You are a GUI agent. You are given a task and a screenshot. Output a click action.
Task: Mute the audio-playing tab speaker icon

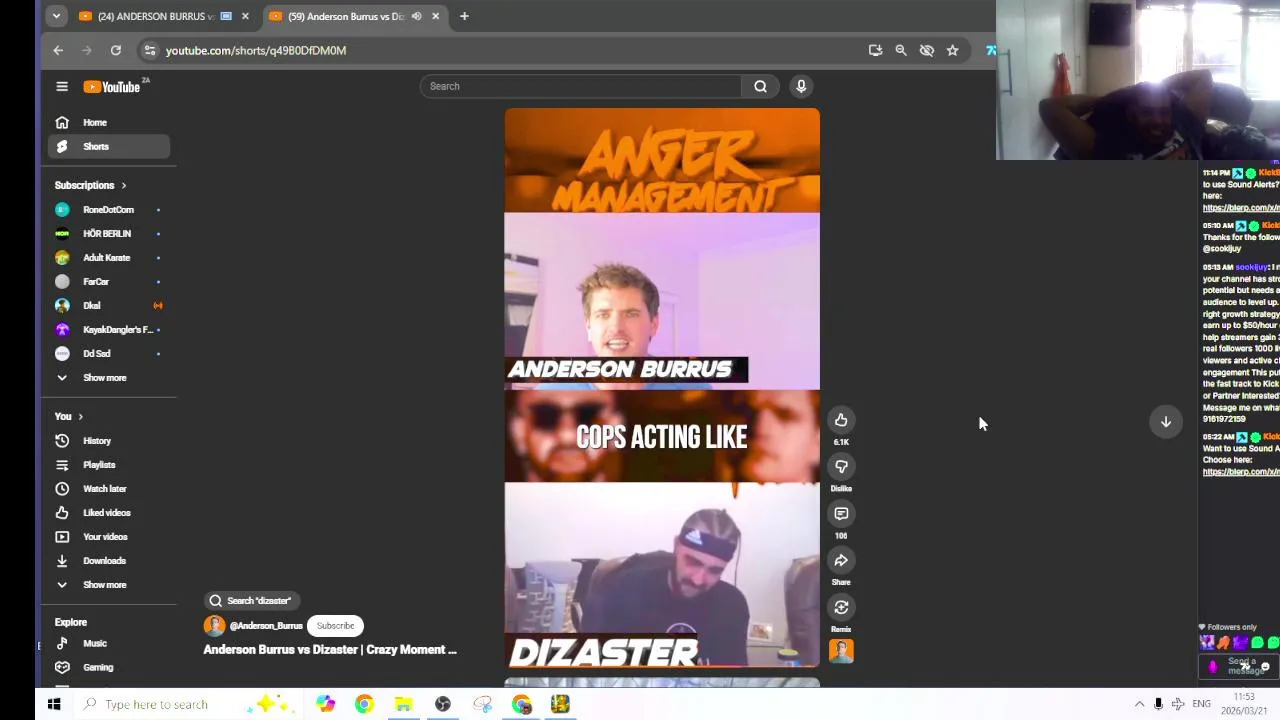tap(416, 16)
